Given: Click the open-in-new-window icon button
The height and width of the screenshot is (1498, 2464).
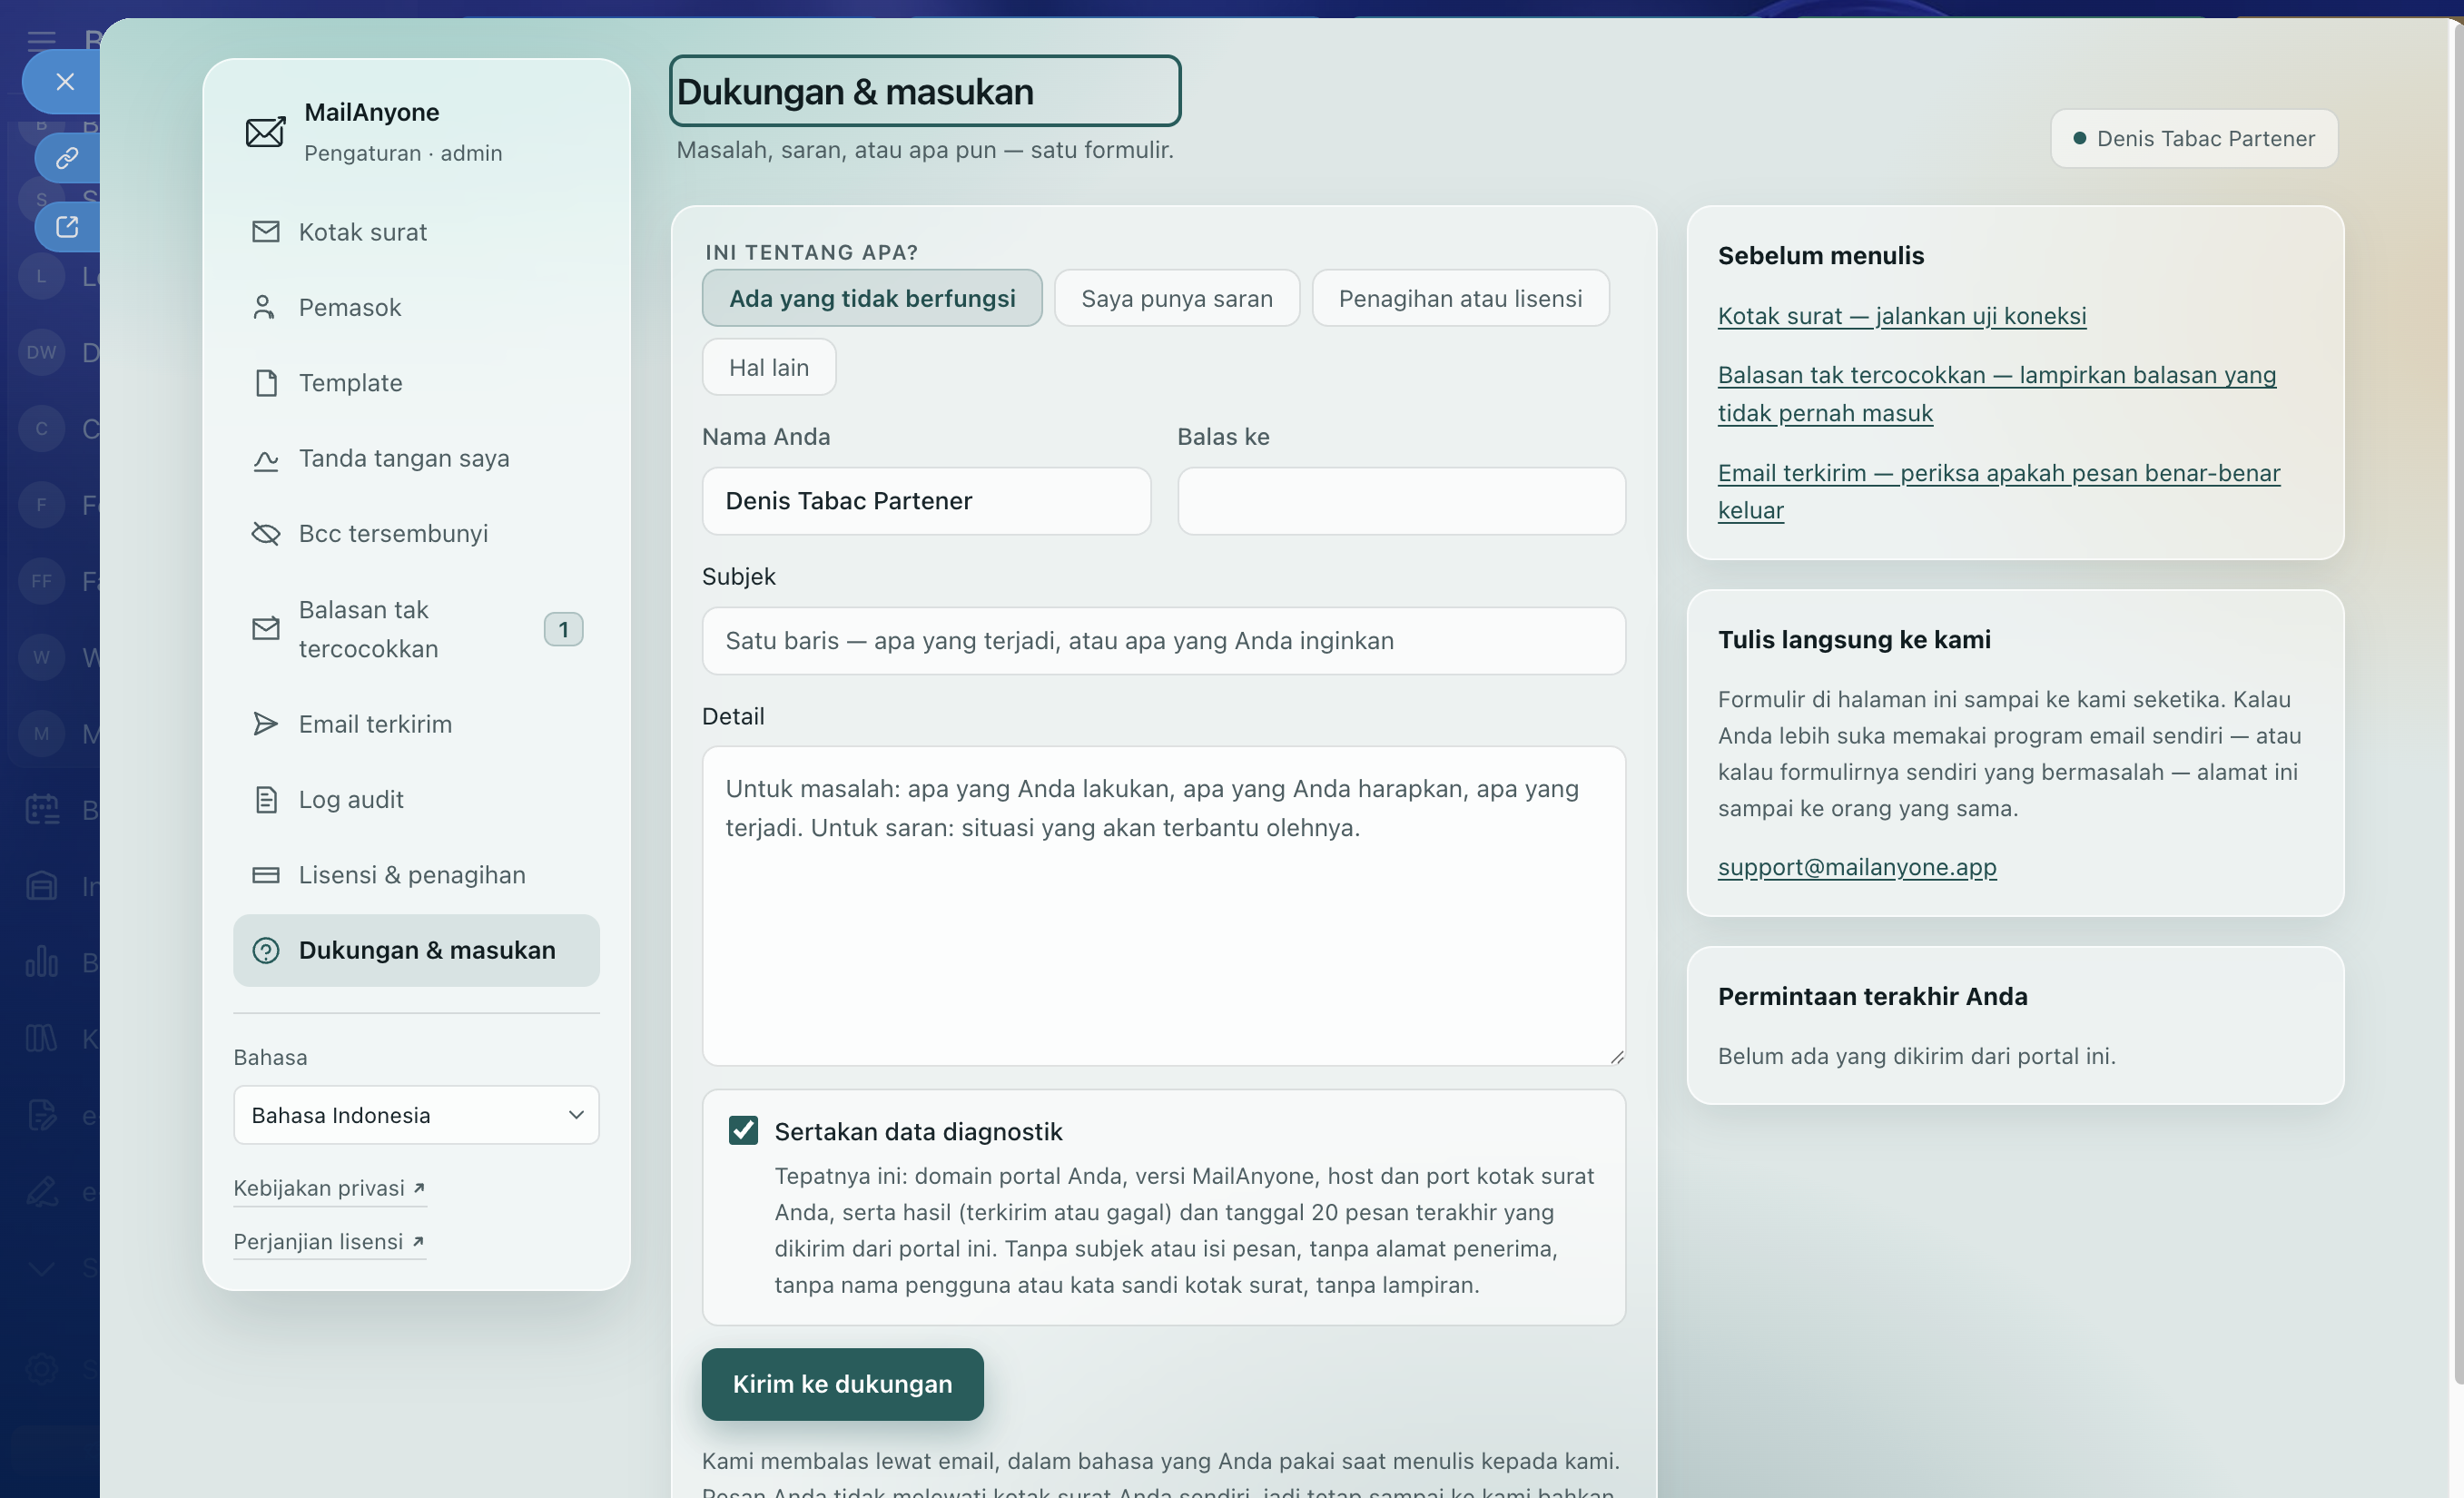Looking at the screenshot, I should 67,227.
